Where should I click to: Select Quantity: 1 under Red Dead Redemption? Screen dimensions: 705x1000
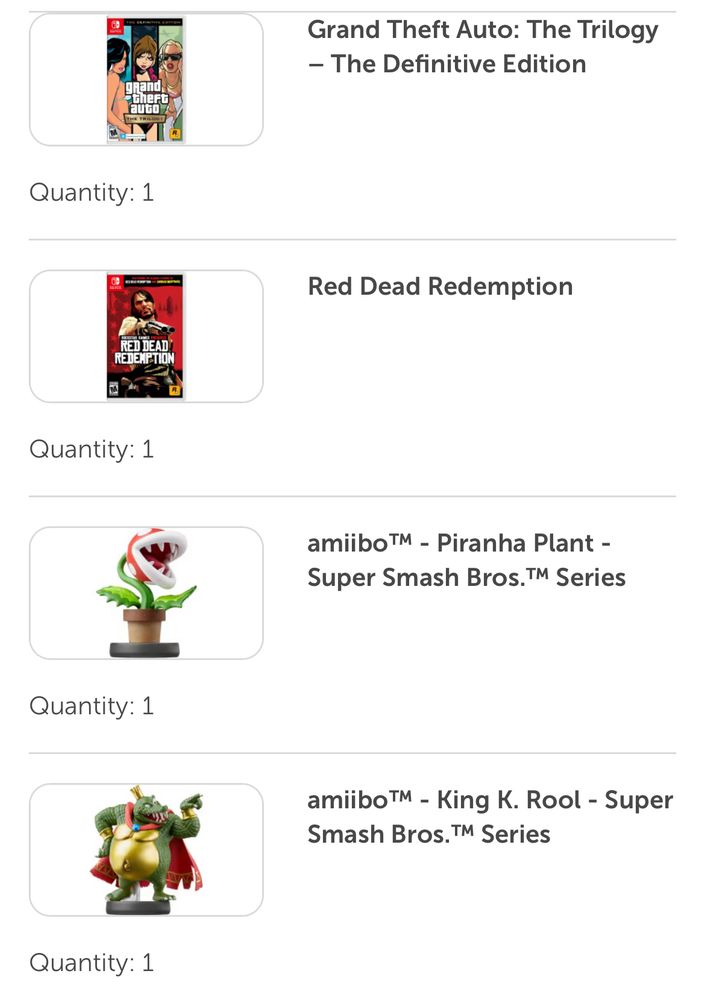pos(92,450)
